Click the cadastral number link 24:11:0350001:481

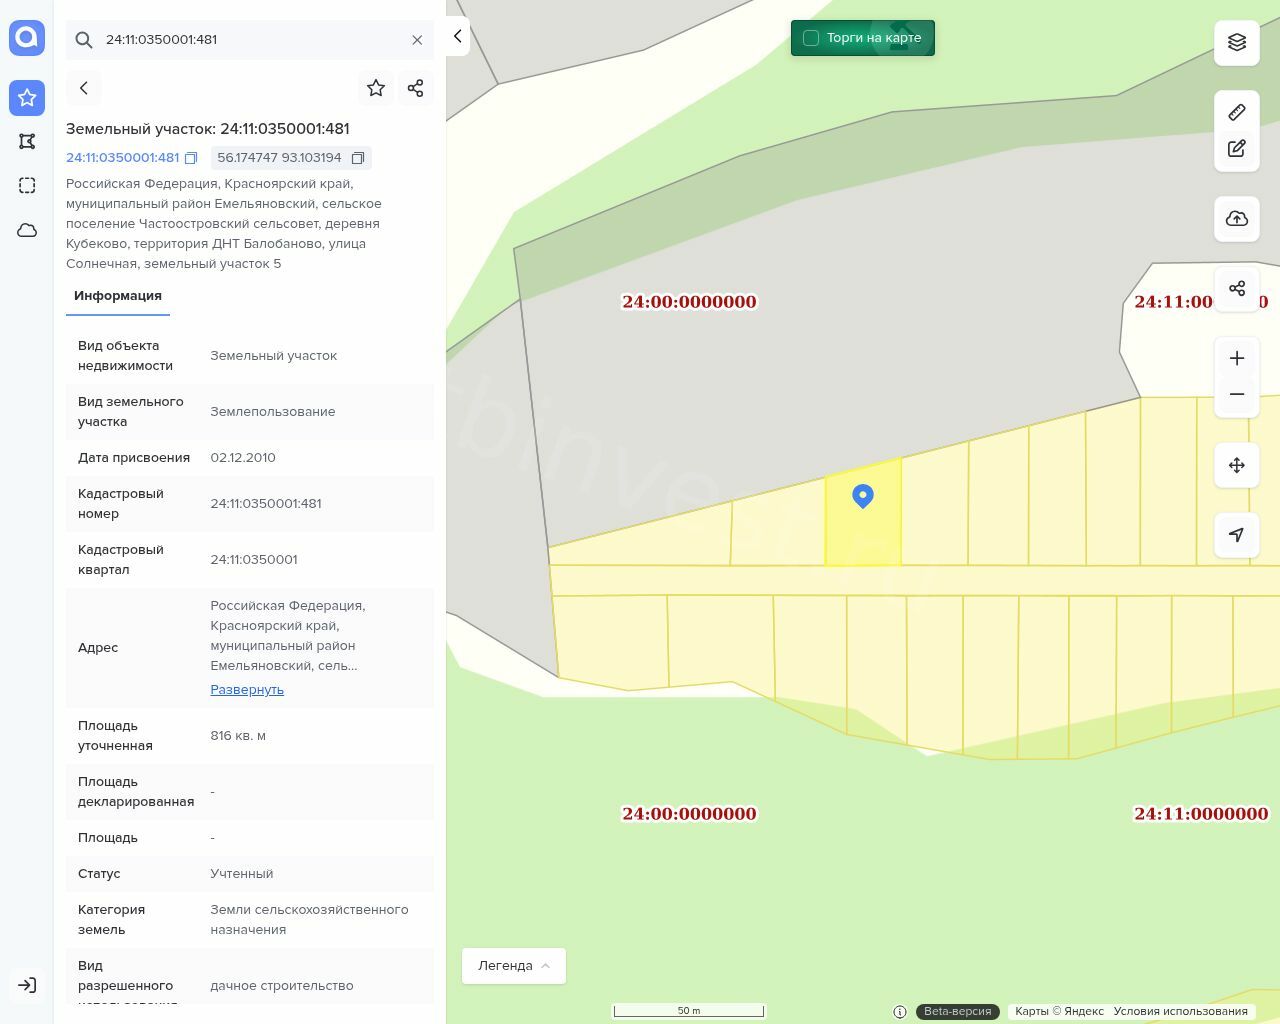[x=122, y=158]
